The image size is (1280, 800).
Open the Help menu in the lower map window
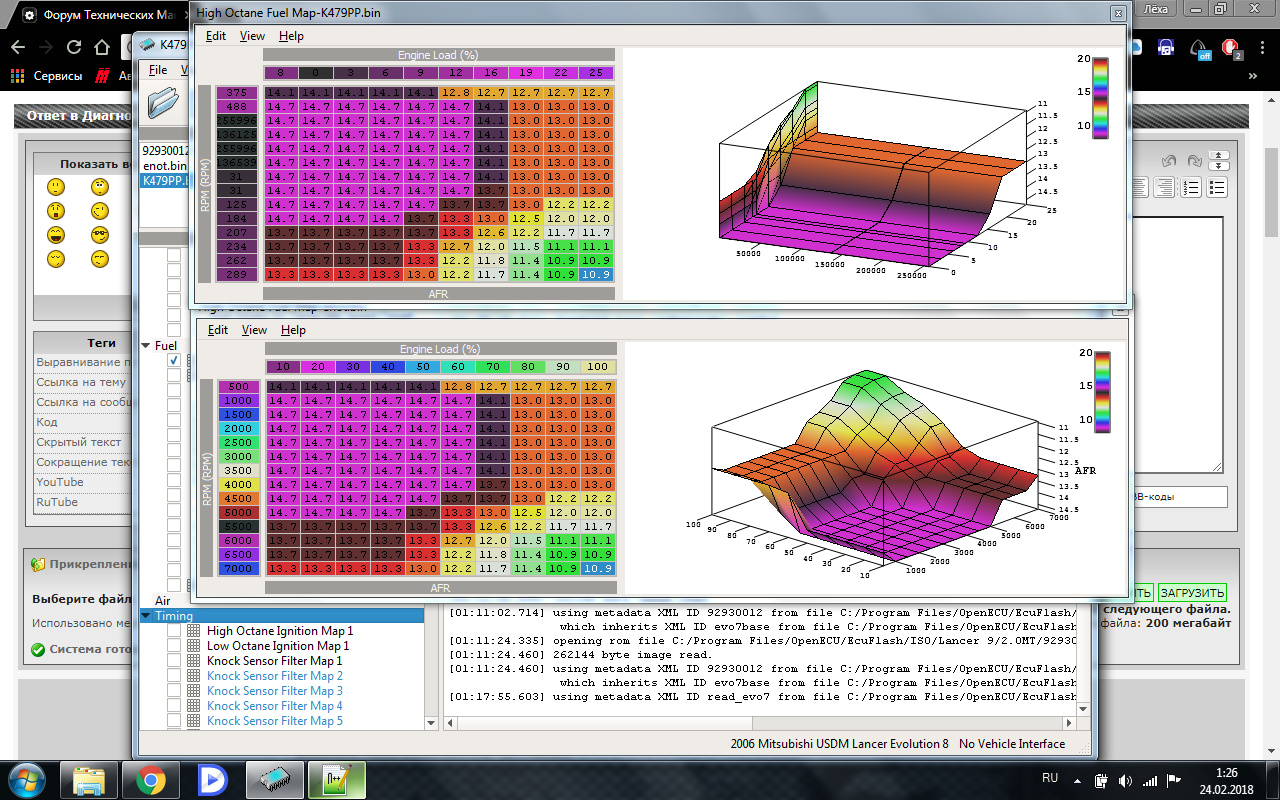pyautogui.click(x=293, y=330)
